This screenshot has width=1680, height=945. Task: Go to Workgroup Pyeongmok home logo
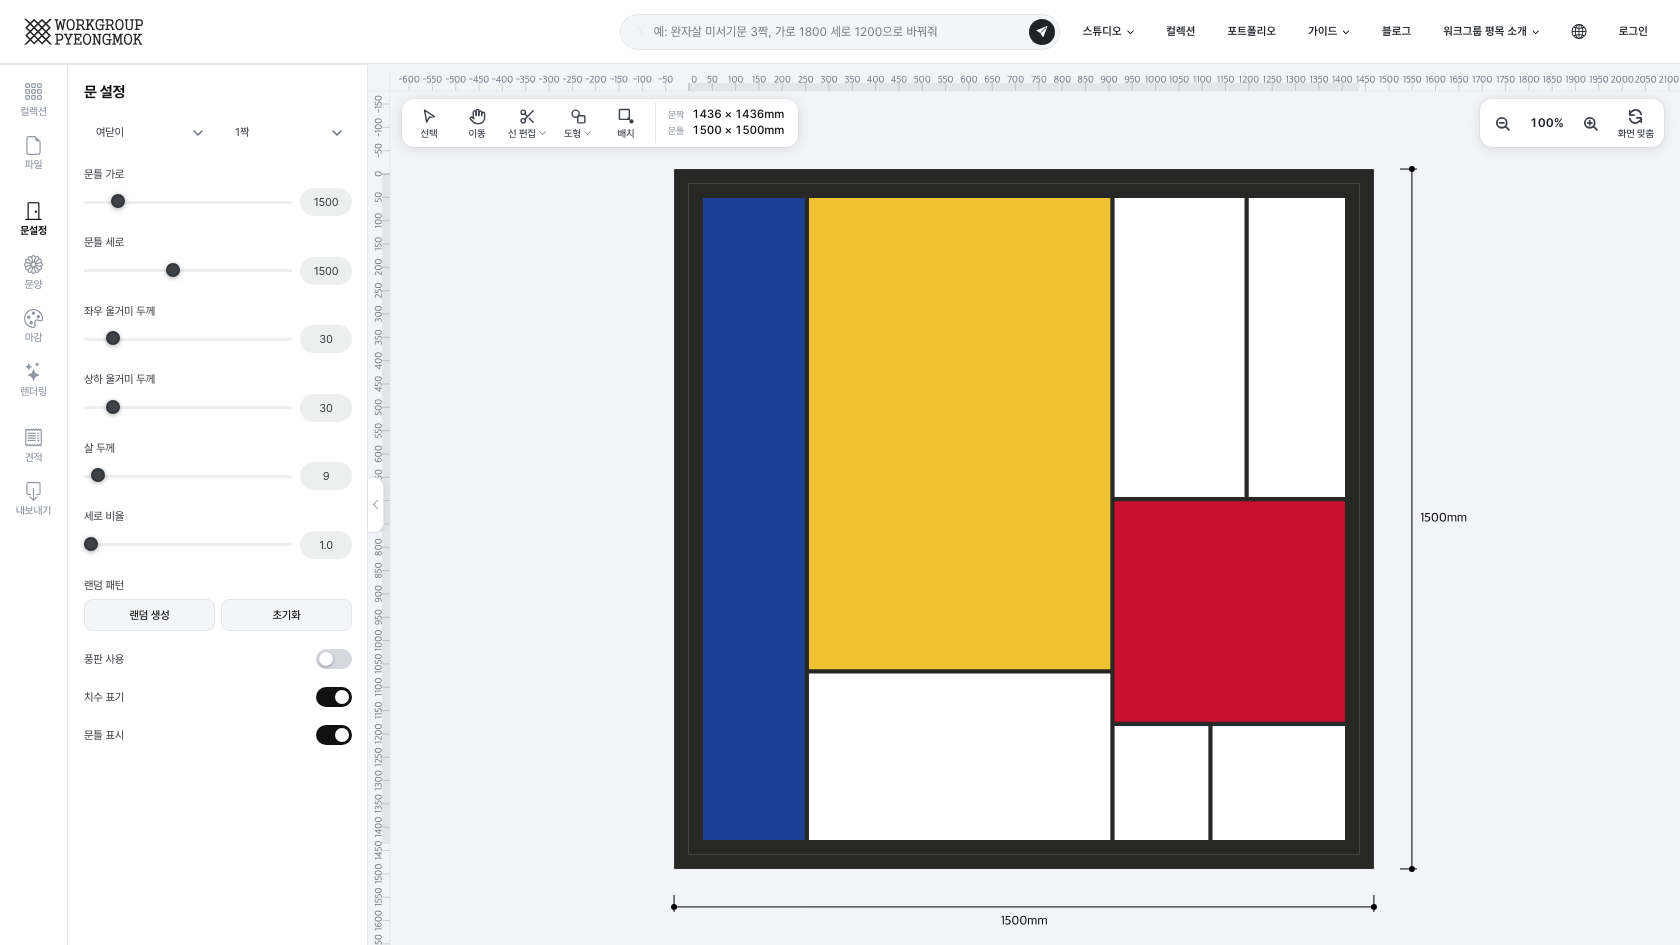[x=84, y=32]
